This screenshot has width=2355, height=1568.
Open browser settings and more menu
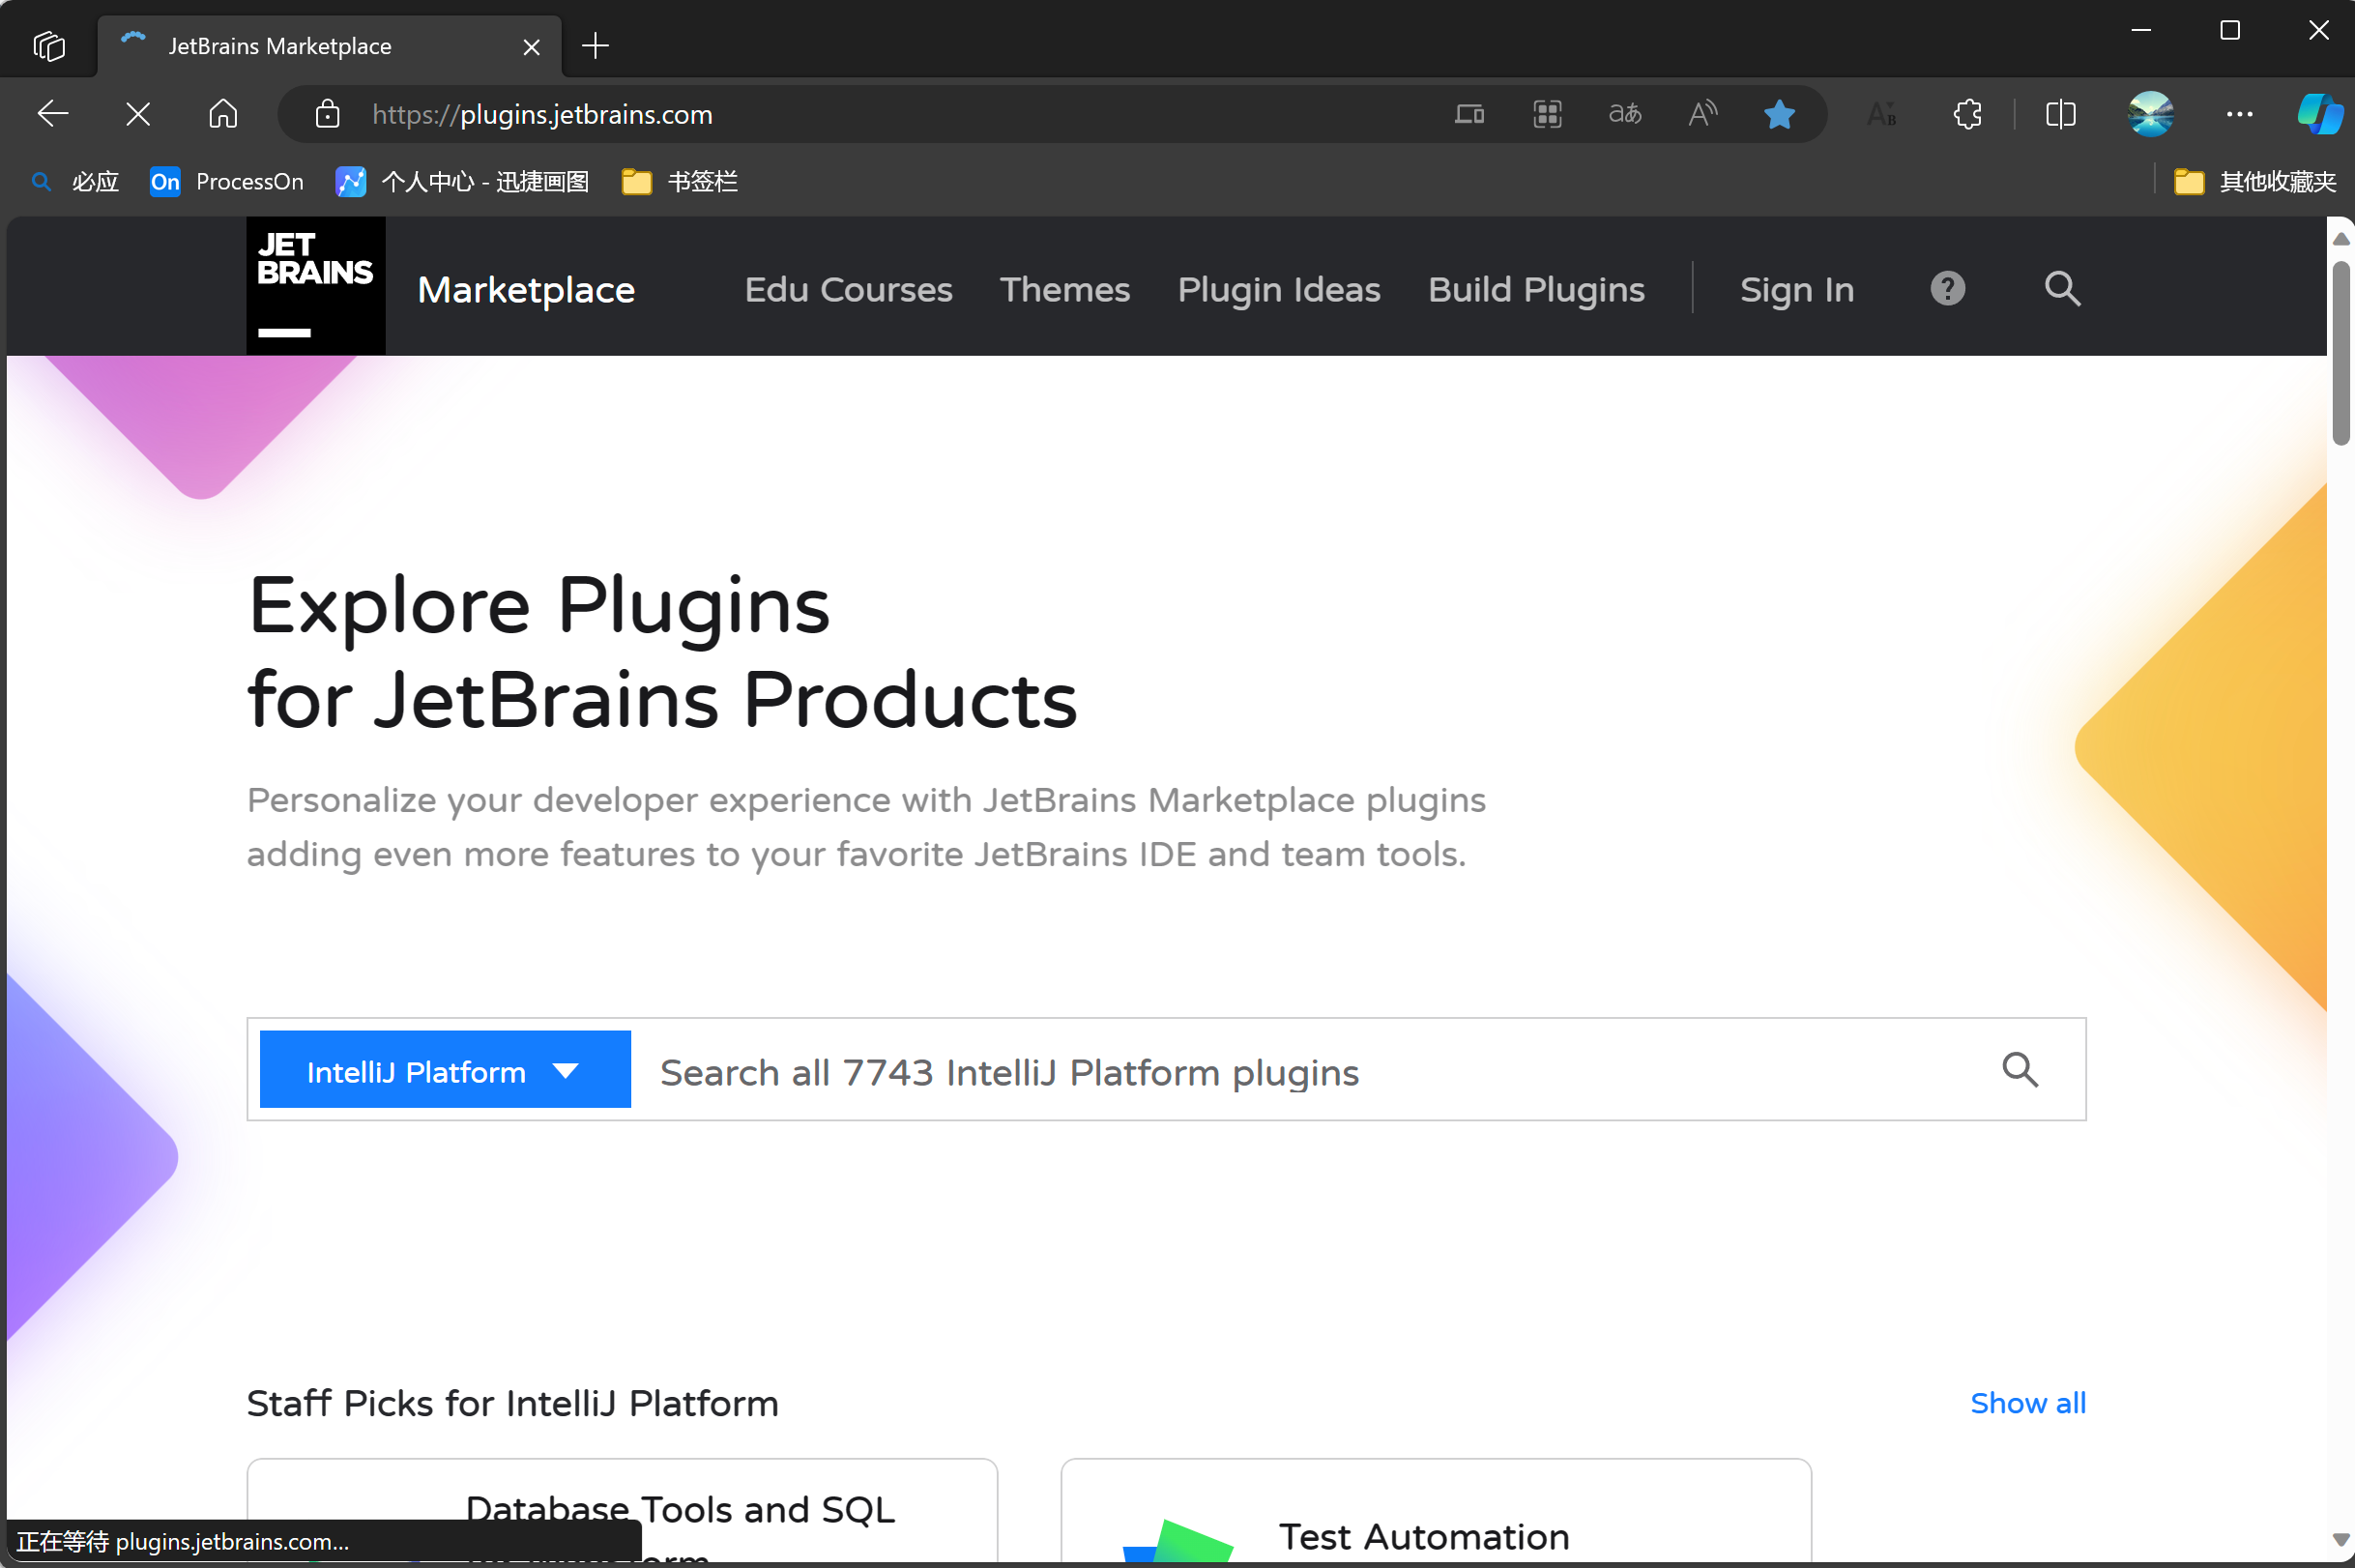(x=2239, y=114)
